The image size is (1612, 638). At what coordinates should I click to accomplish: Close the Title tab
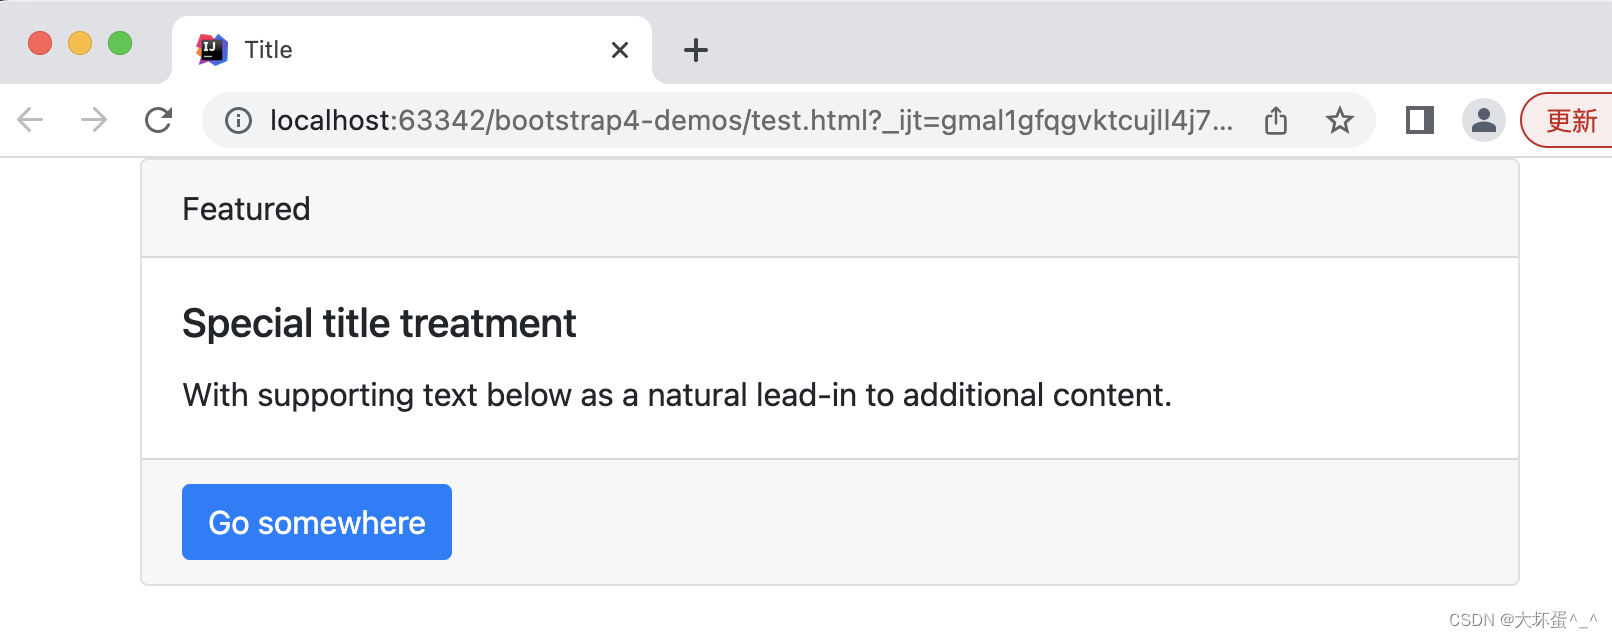(x=619, y=49)
